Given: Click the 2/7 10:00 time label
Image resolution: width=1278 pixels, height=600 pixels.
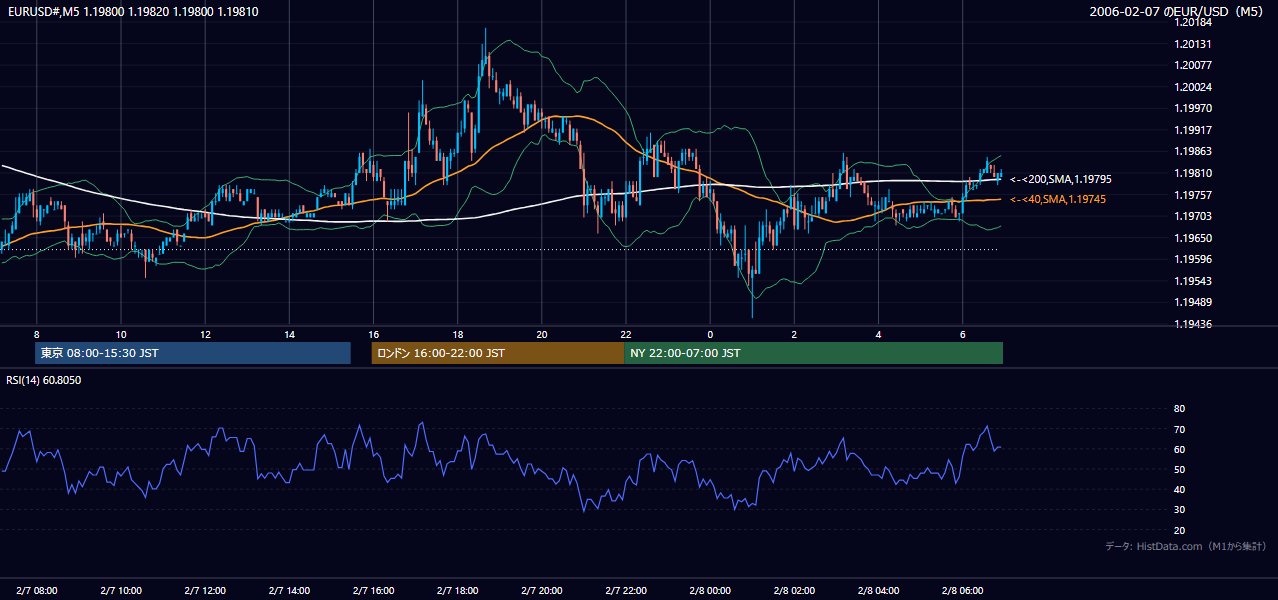Looking at the screenshot, I should coord(121,590).
